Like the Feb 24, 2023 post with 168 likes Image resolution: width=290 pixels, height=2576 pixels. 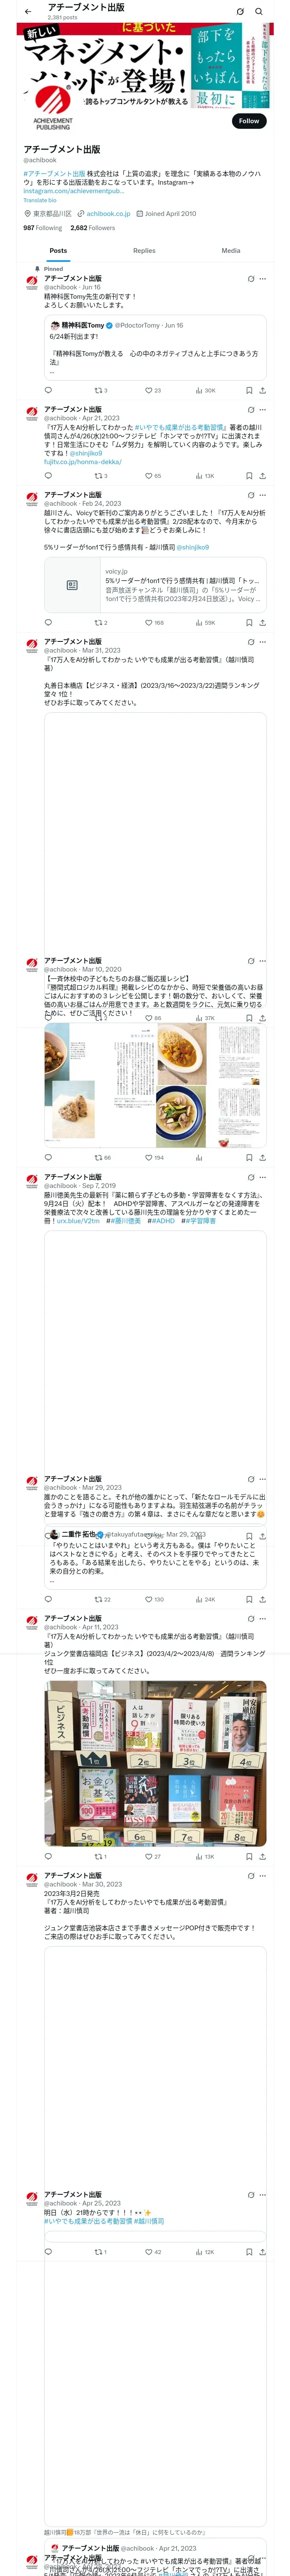154,623
